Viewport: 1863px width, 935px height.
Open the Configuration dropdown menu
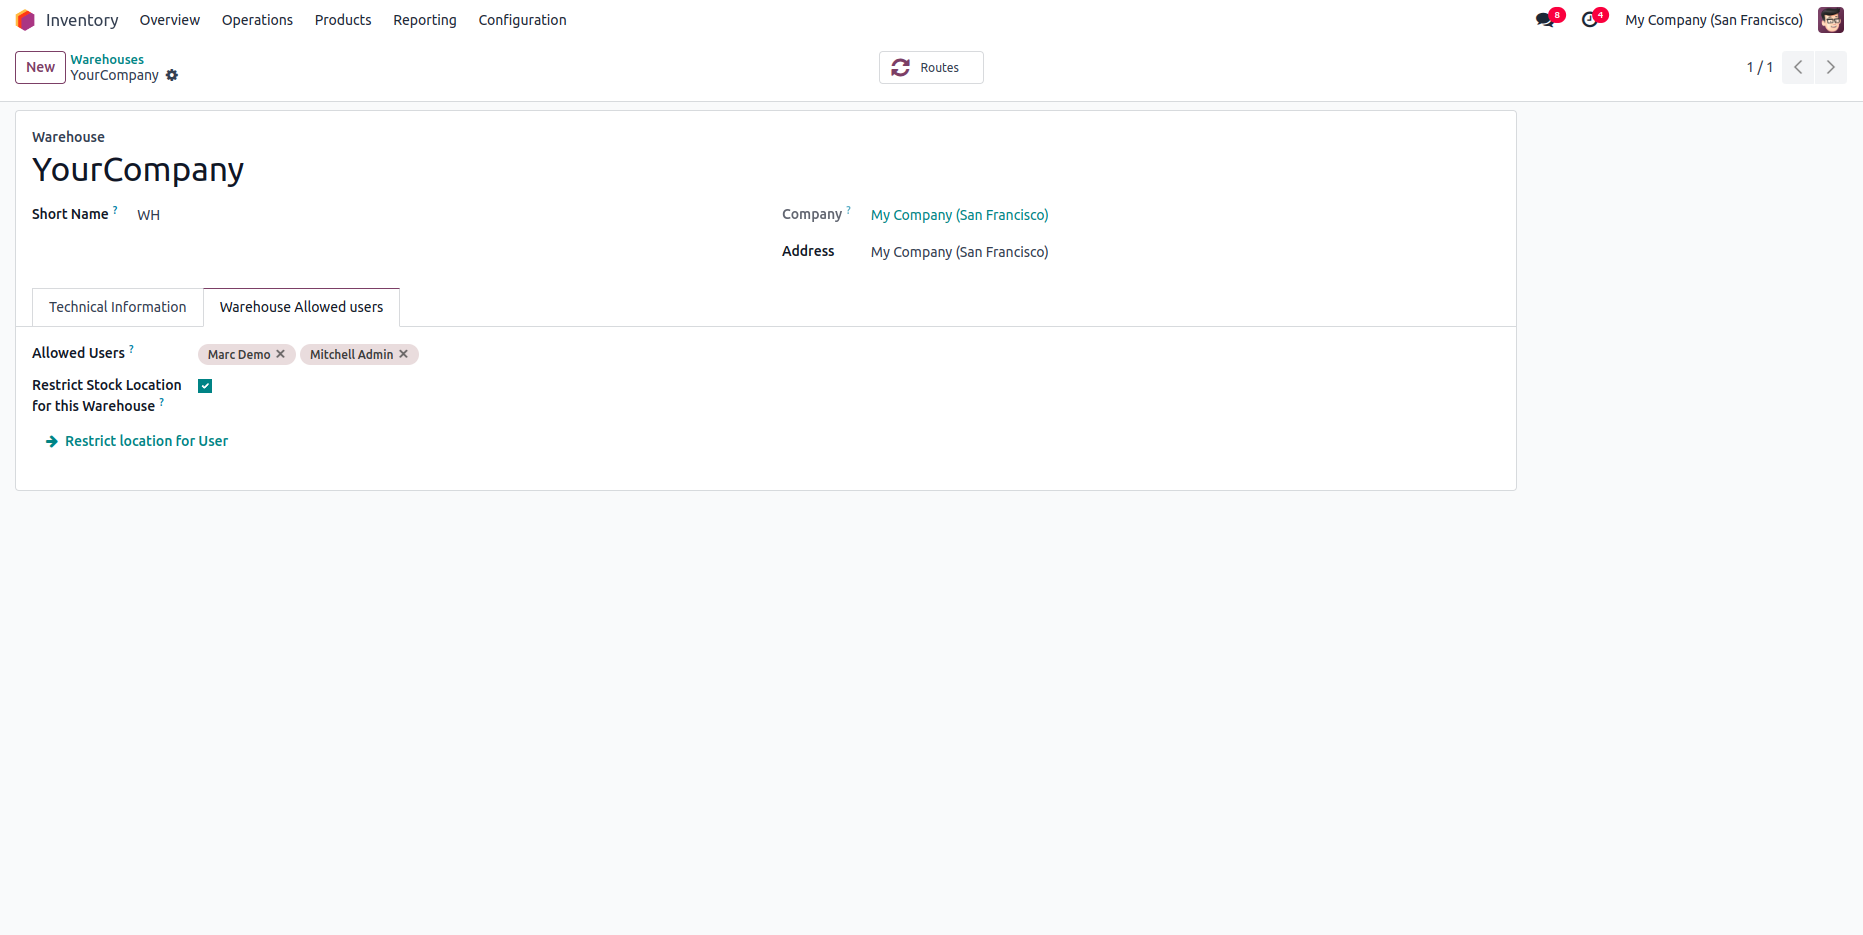coord(522,20)
